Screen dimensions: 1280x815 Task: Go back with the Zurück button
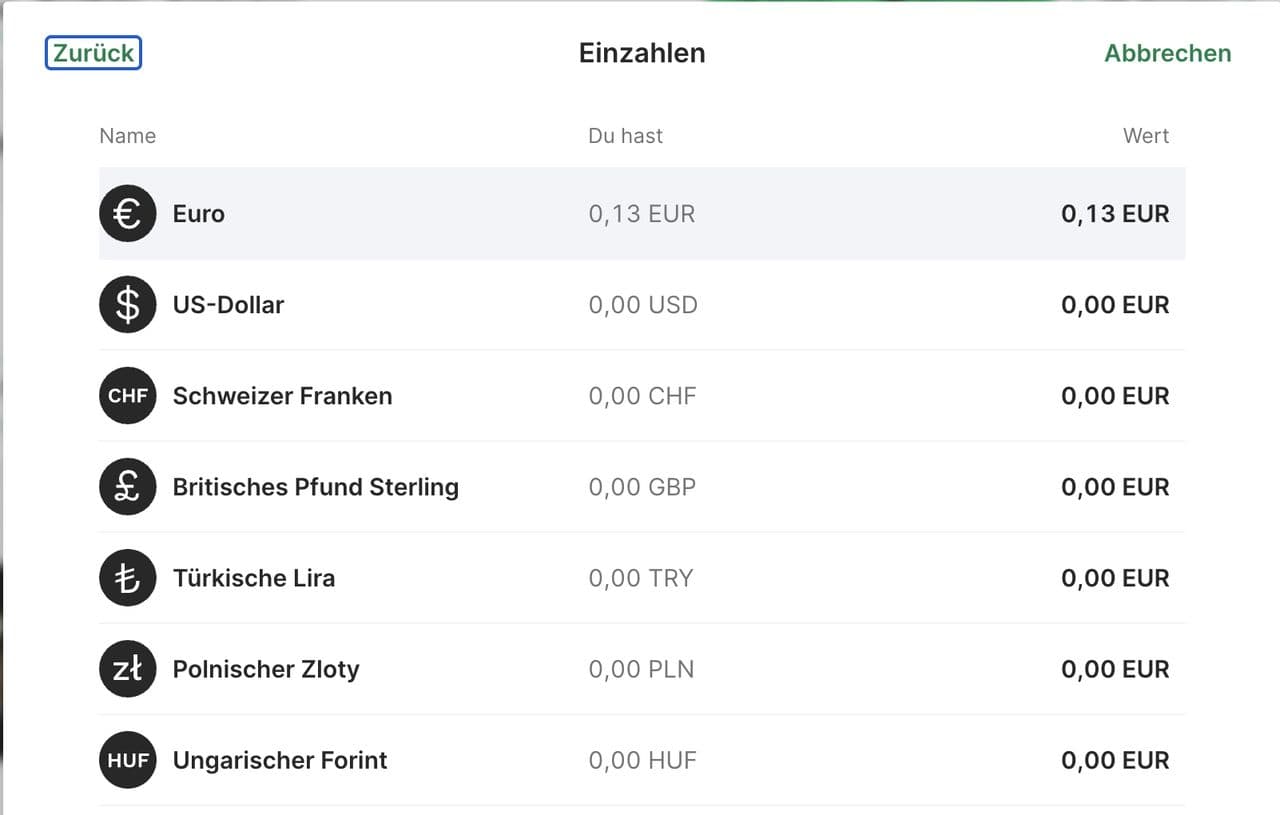pyautogui.click(x=93, y=53)
